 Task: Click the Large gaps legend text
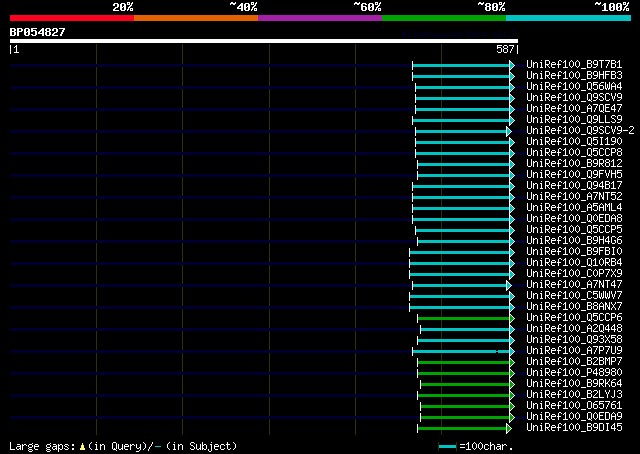pos(42,446)
